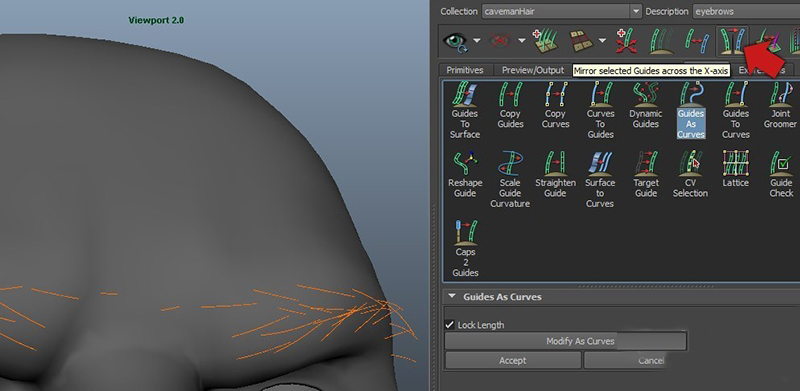Viewport: 800px width, 391px height.
Task: Select the Scale Guide Curvature utility
Action: coord(510,179)
